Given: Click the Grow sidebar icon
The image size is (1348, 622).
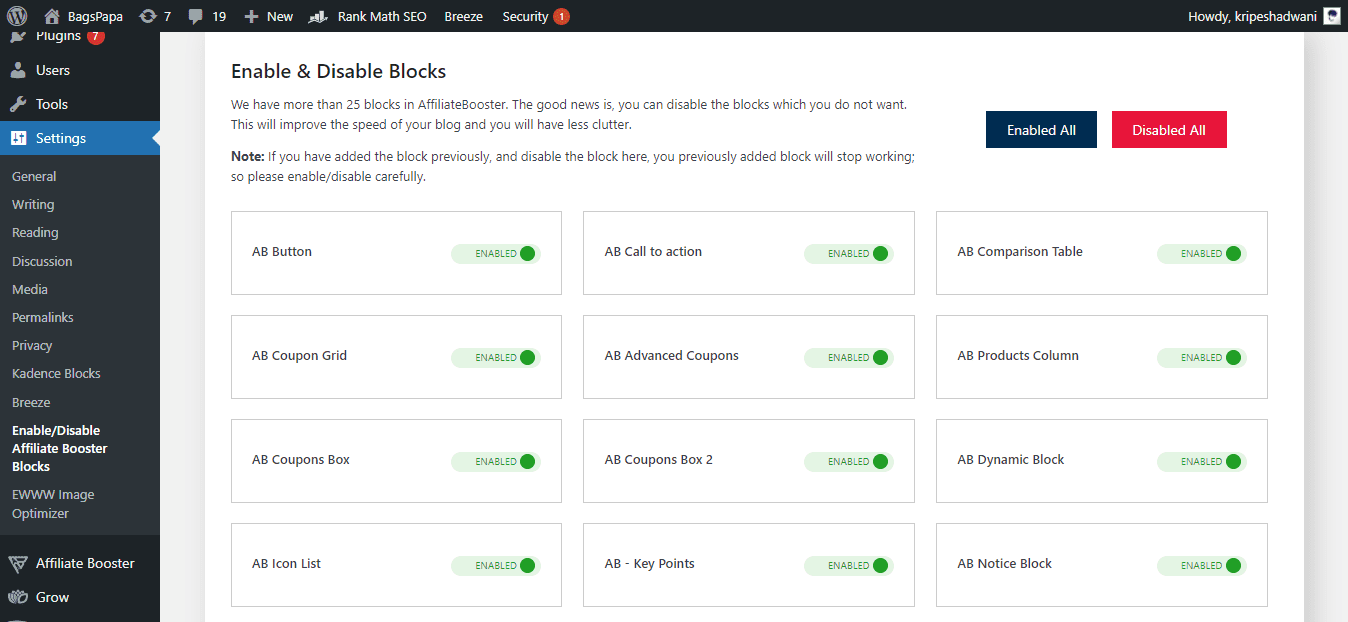Looking at the screenshot, I should (x=18, y=597).
